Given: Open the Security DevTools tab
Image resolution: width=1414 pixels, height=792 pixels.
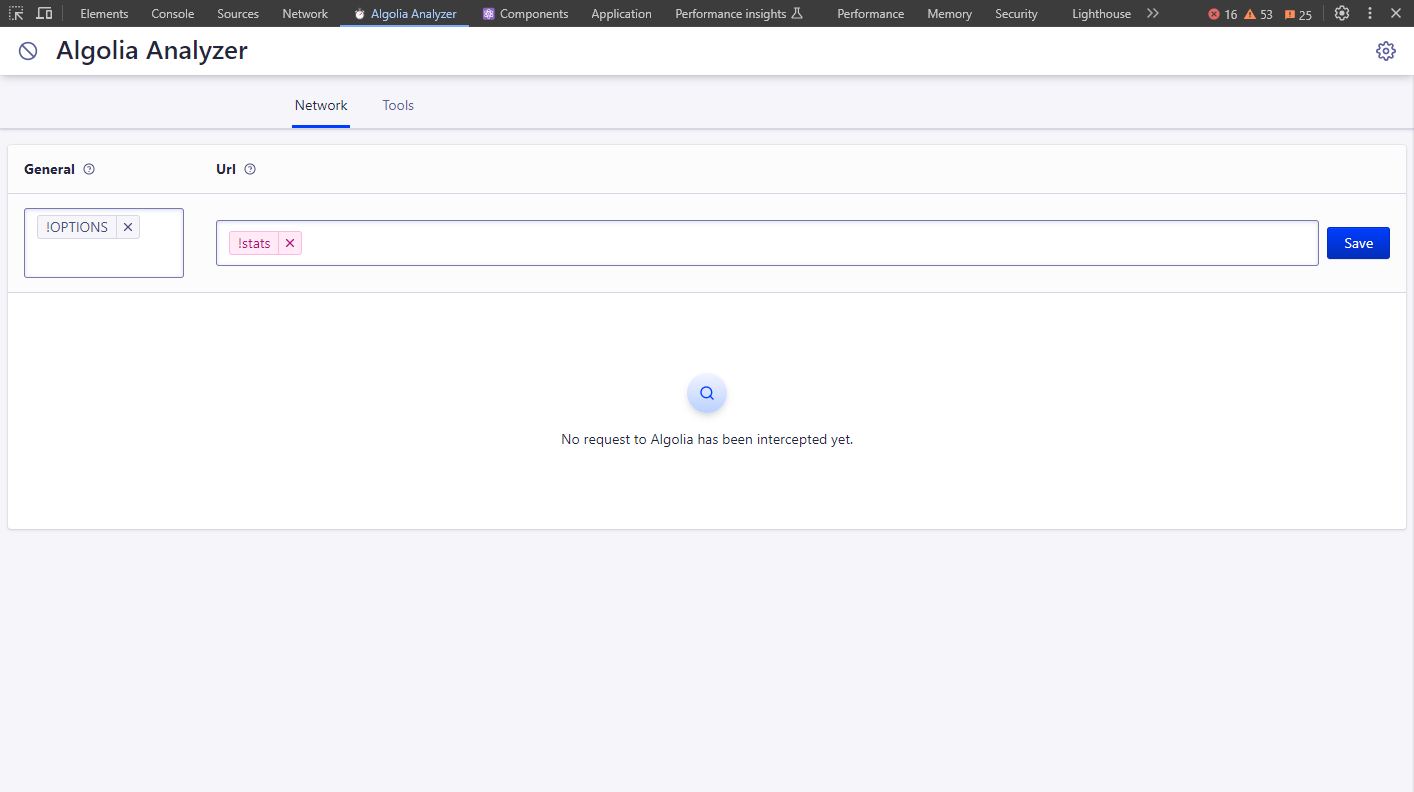Looking at the screenshot, I should (x=1016, y=14).
